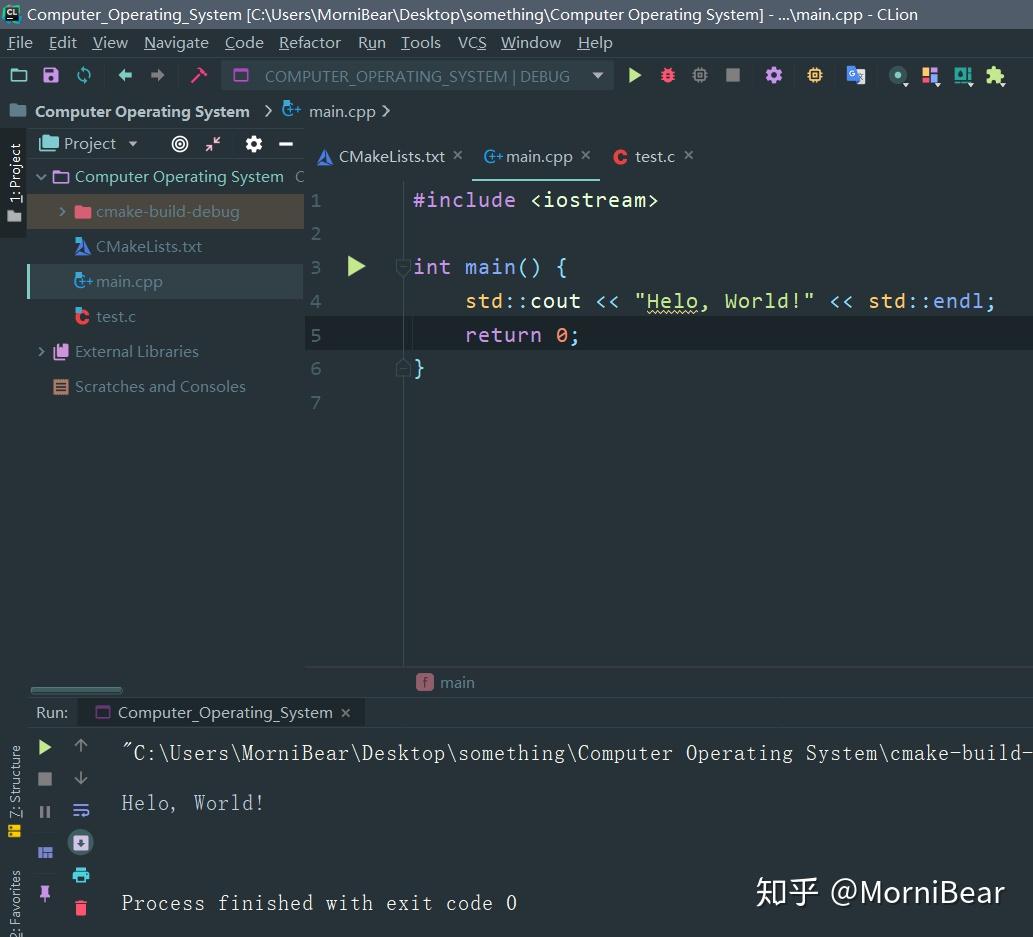Enable scroll to end in console
The image size is (1033, 937).
[80, 843]
